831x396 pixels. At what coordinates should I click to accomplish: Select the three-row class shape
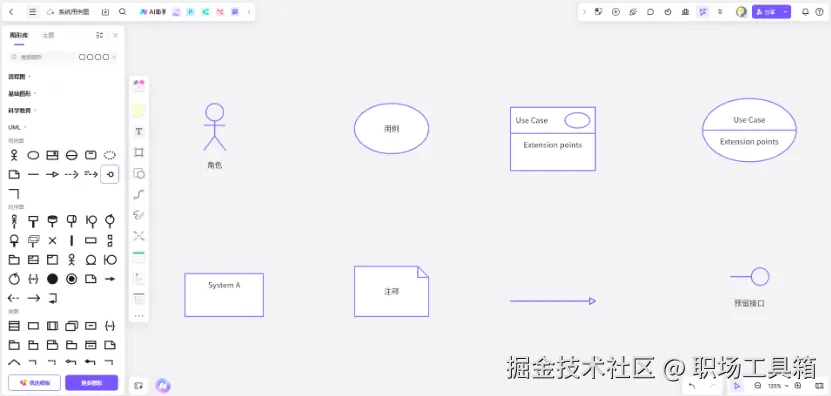tap(14, 325)
